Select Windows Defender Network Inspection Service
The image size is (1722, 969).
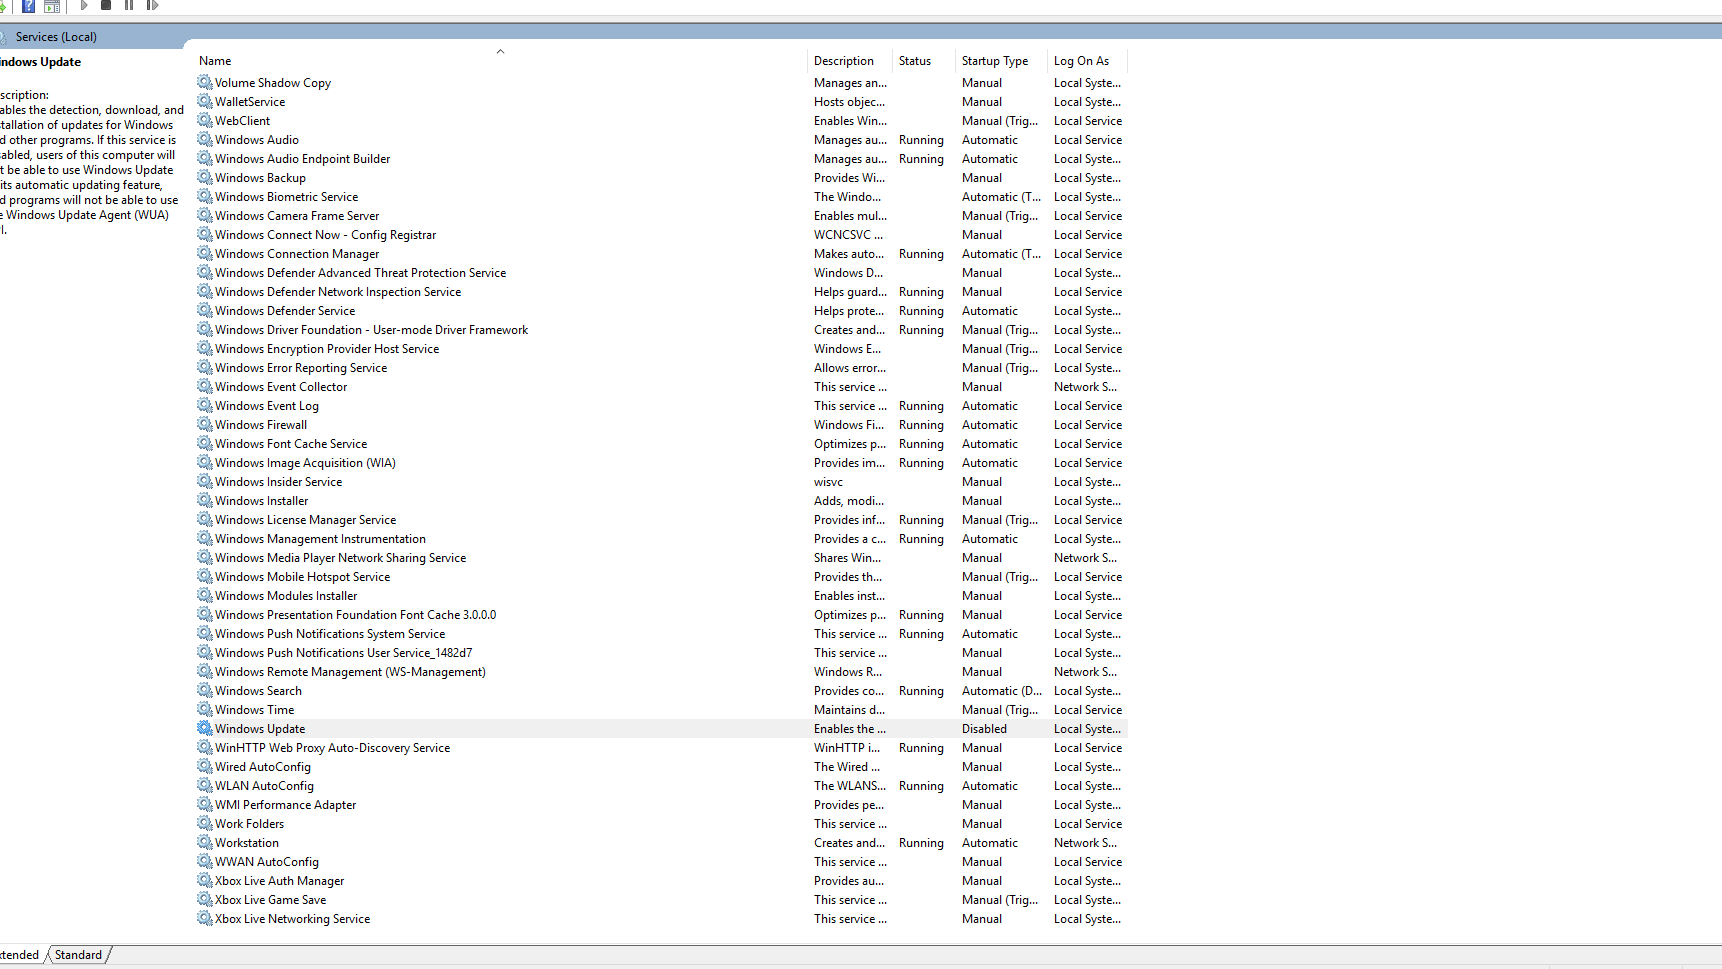coord(662,291)
